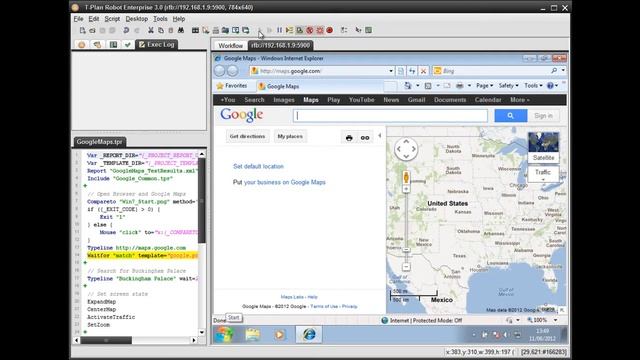Click the Find binoculars icon
The height and width of the screenshot is (360, 640).
point(181,30)
